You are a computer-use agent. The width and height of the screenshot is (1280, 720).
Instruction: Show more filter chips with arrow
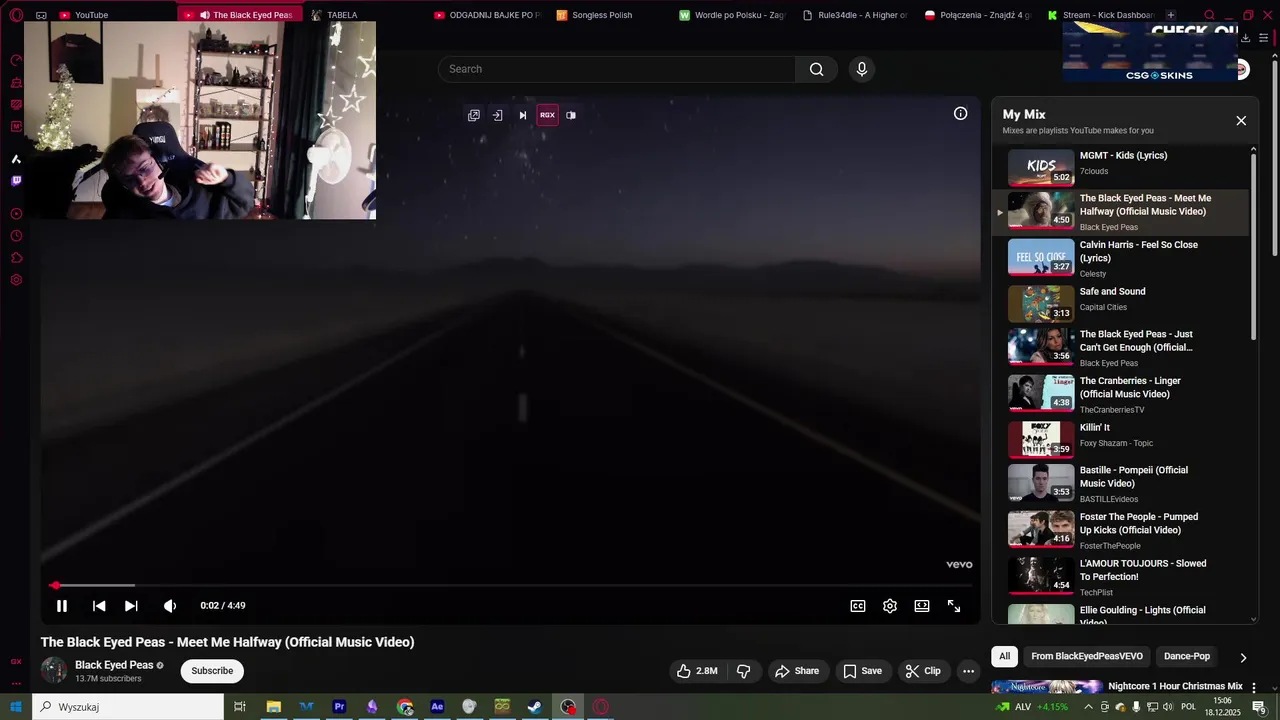pyautogui.click(x=1243, y=657)
